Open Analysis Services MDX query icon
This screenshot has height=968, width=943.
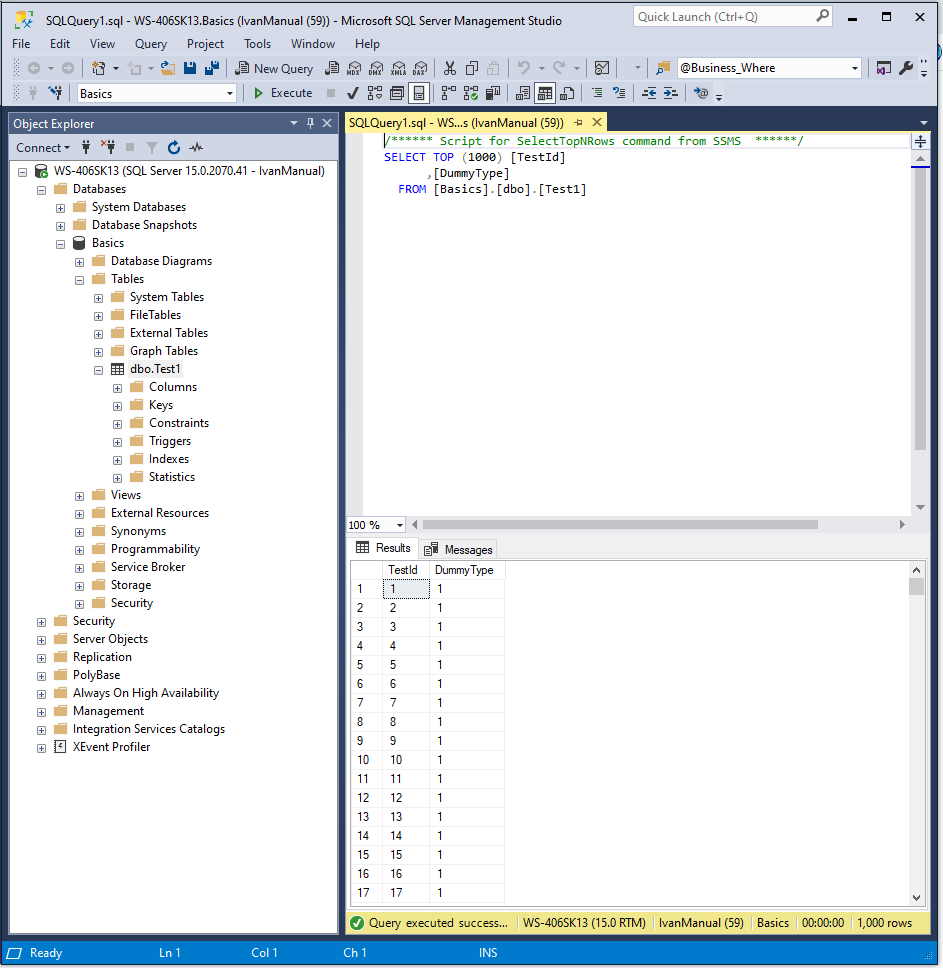[354, 69]
